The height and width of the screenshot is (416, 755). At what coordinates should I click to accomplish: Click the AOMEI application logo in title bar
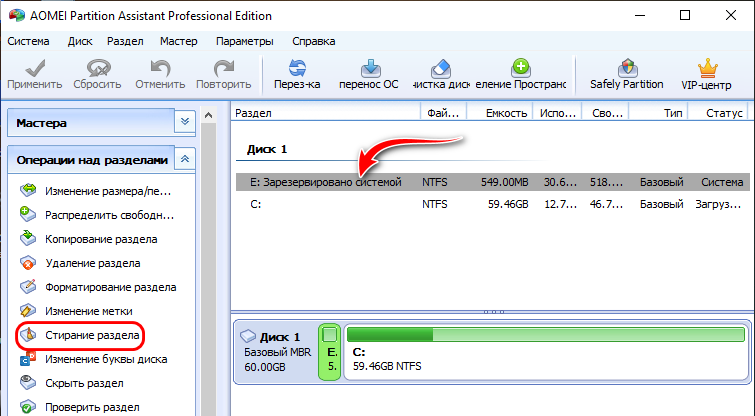click(16, 15)
